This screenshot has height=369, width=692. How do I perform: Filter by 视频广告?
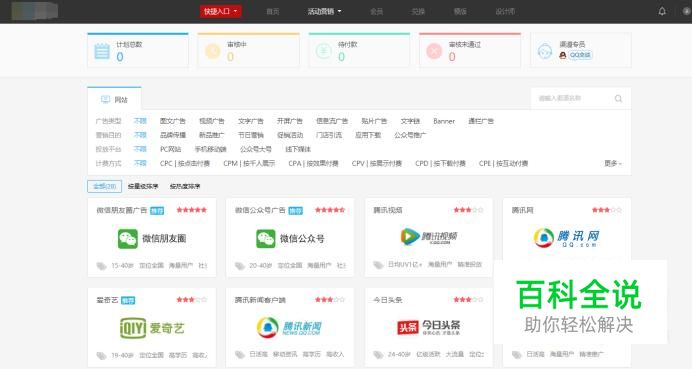coord(211,121)
